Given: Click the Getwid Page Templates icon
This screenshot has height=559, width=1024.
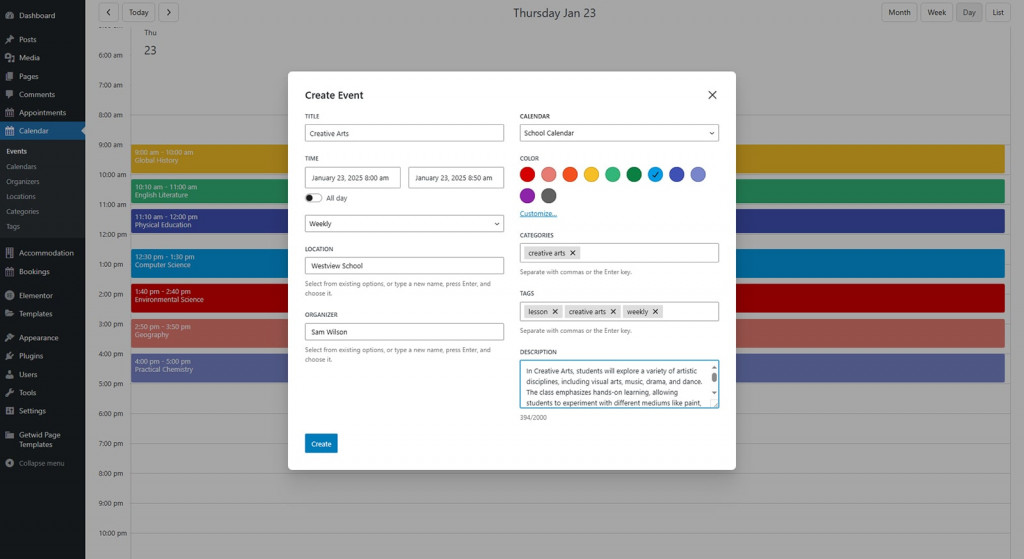Looking at the screenshot, I should pyautogui.click(x=9, y=435).
